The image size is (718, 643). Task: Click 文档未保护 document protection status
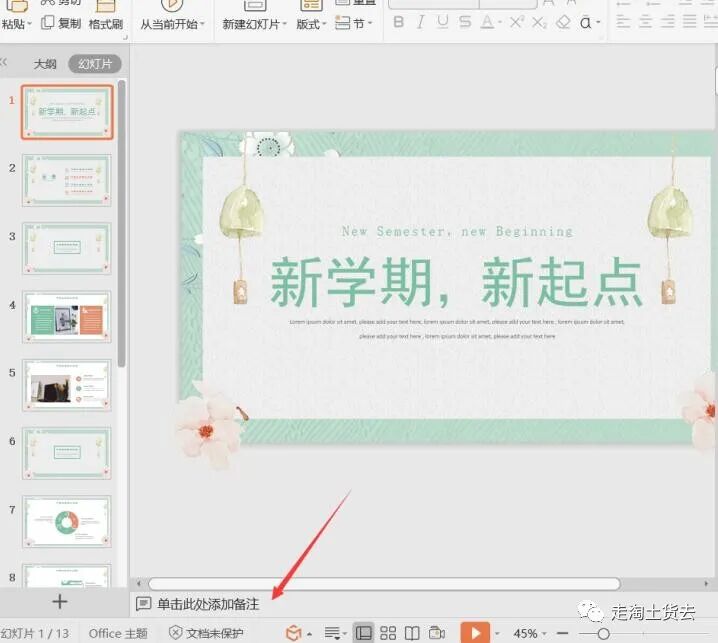206,633
